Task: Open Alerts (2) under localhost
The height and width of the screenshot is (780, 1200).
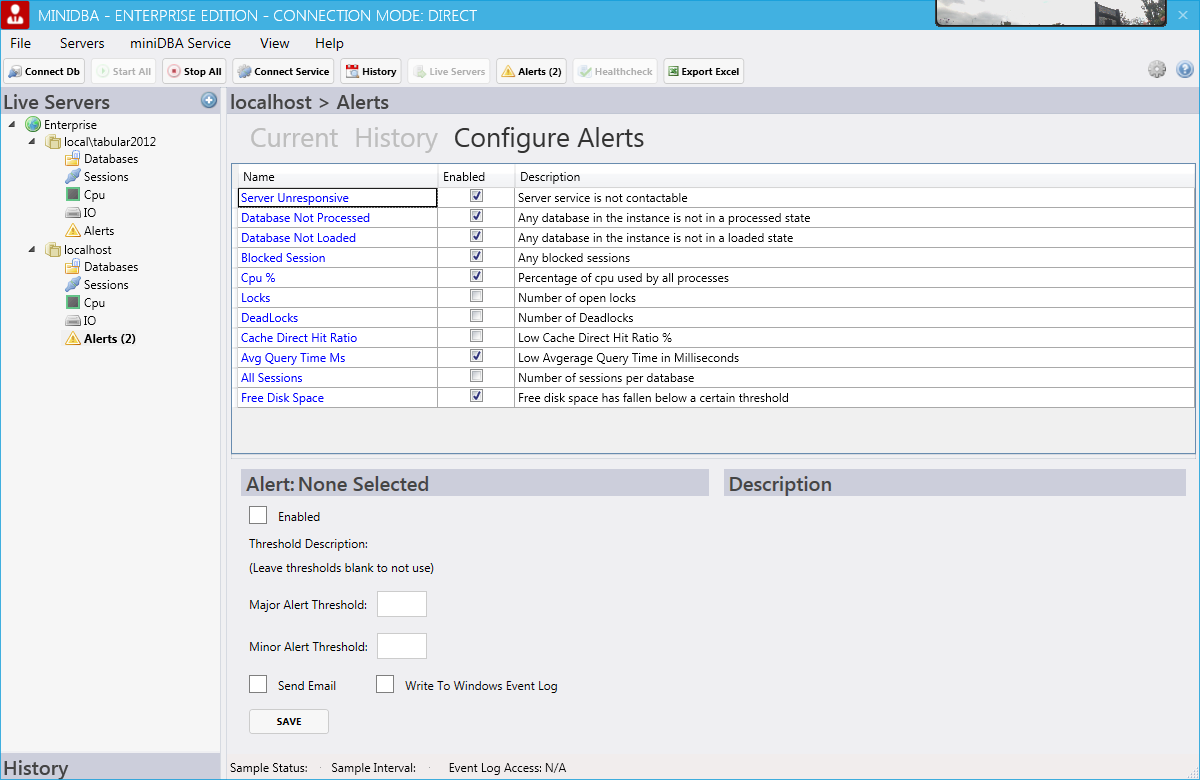Action: point(101,339)
